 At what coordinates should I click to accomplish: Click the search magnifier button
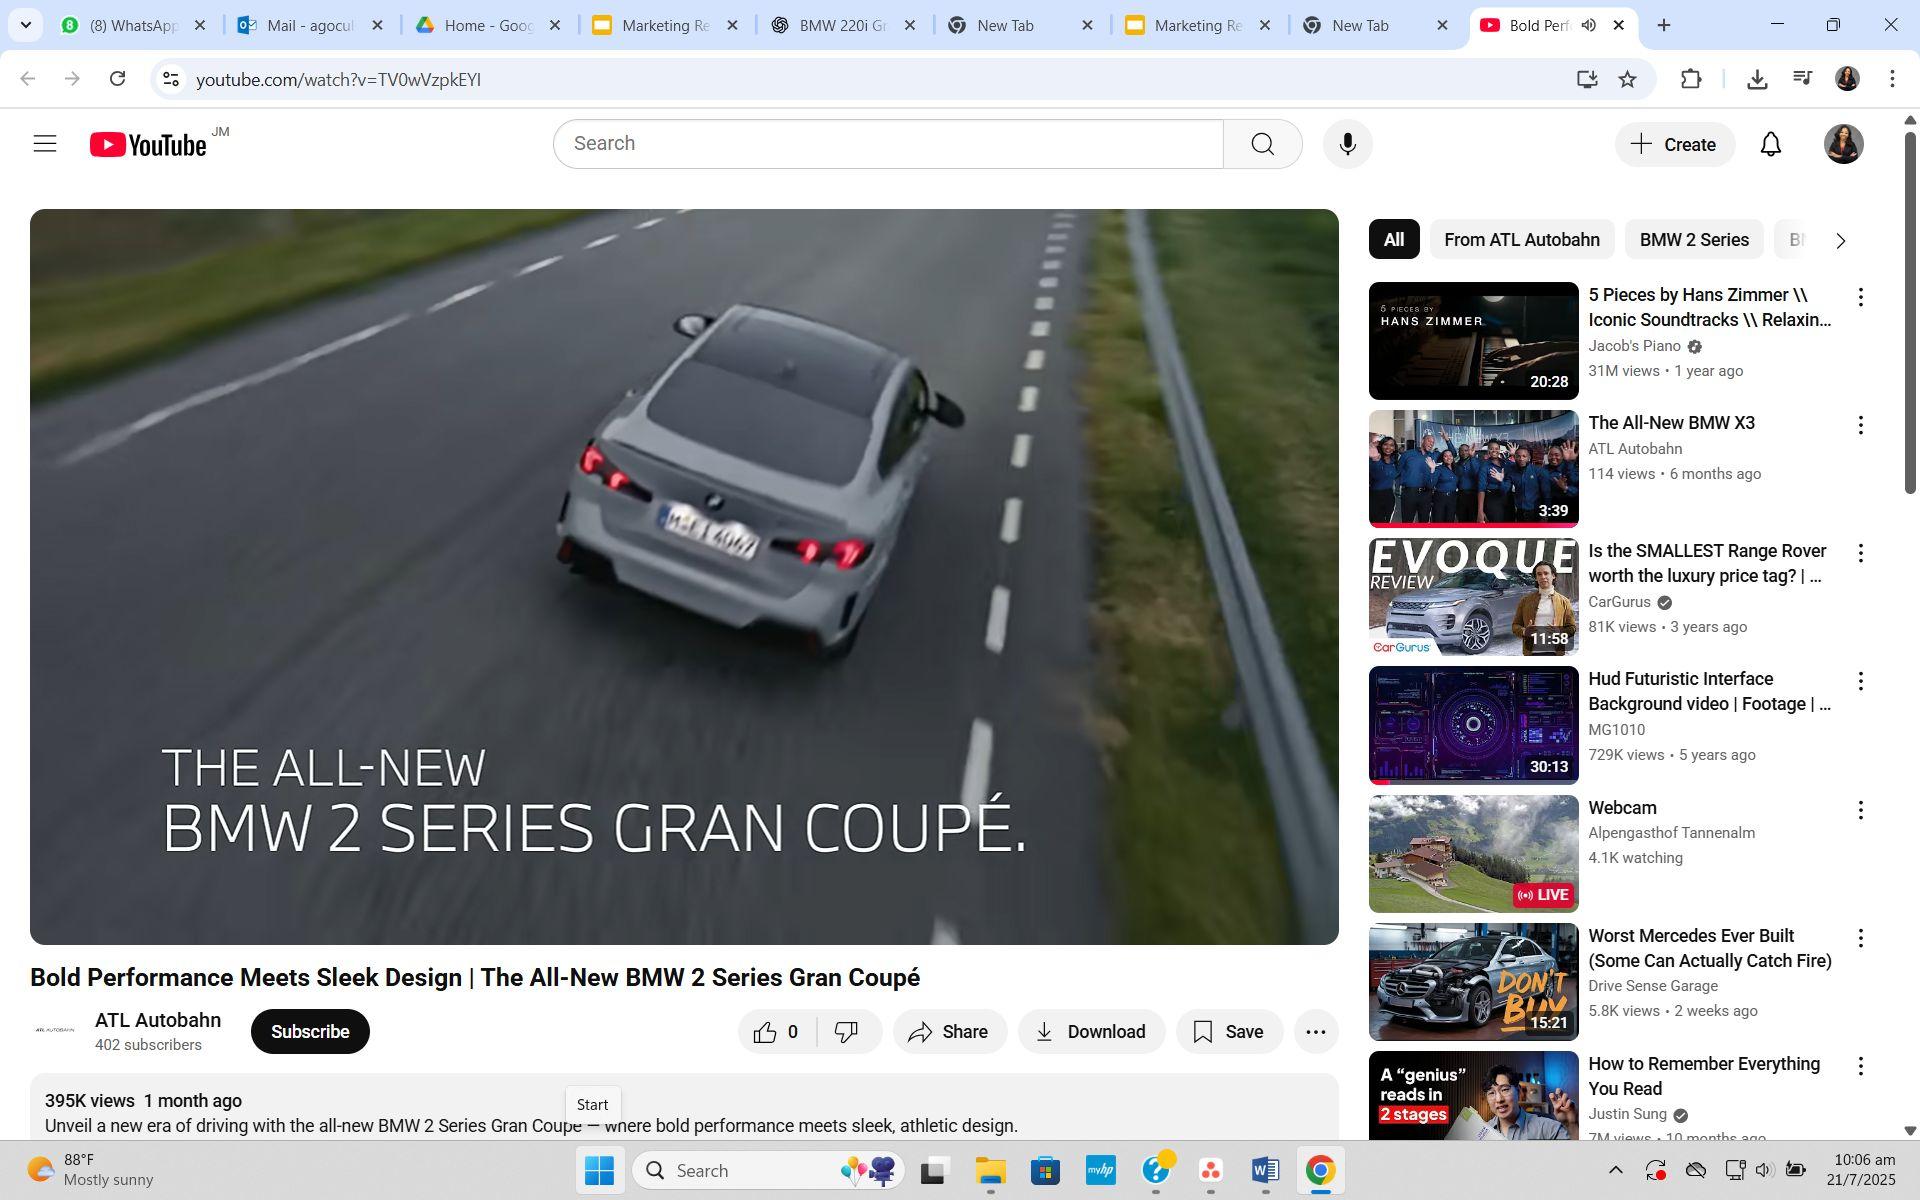1262,144
